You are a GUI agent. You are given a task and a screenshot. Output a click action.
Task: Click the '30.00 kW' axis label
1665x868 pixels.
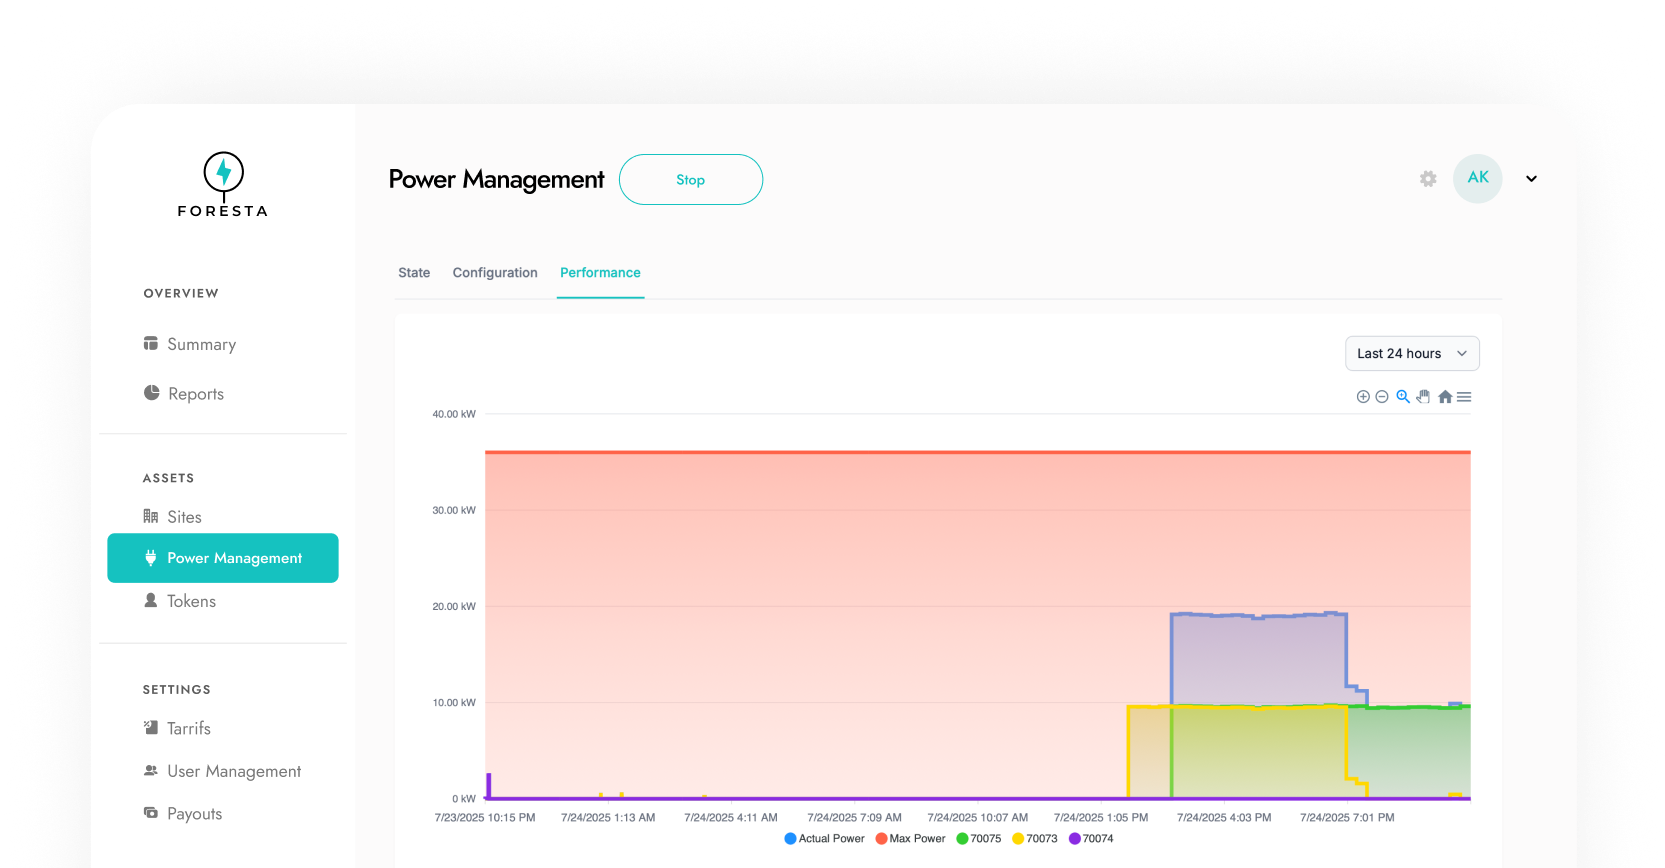coord(454,510)
